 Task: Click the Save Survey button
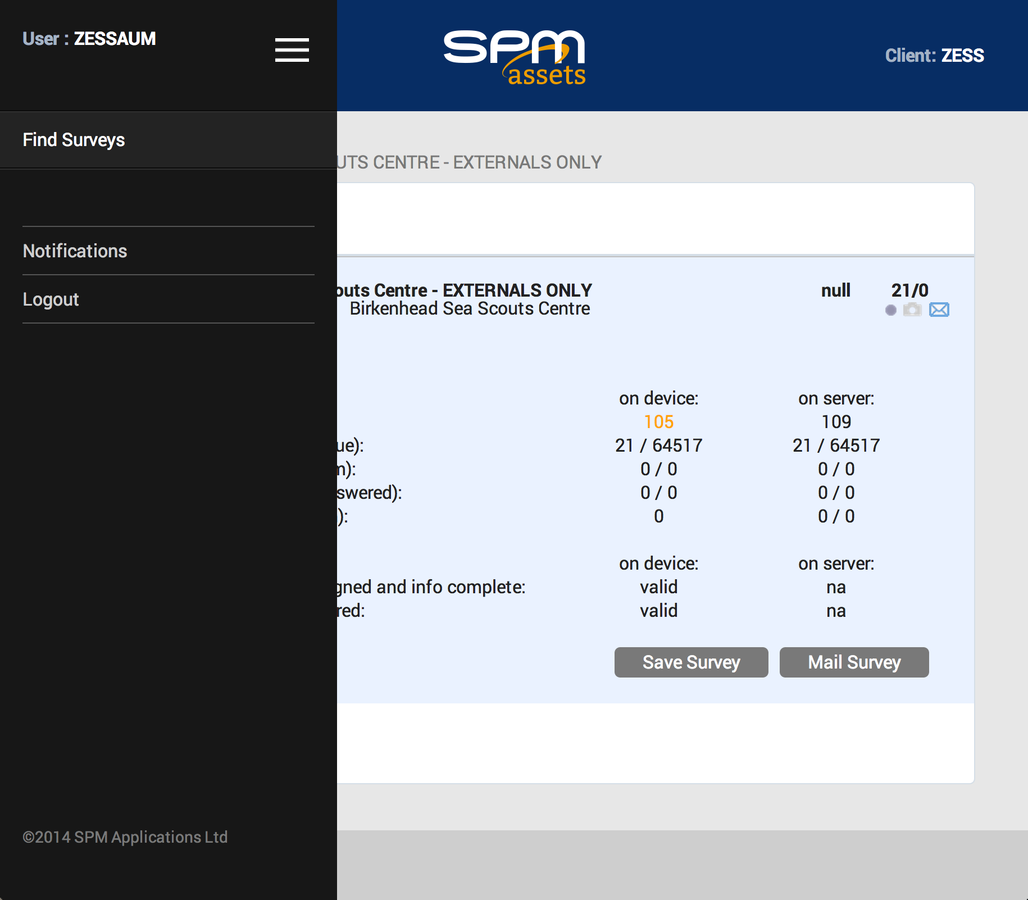(x=691, y=662)
